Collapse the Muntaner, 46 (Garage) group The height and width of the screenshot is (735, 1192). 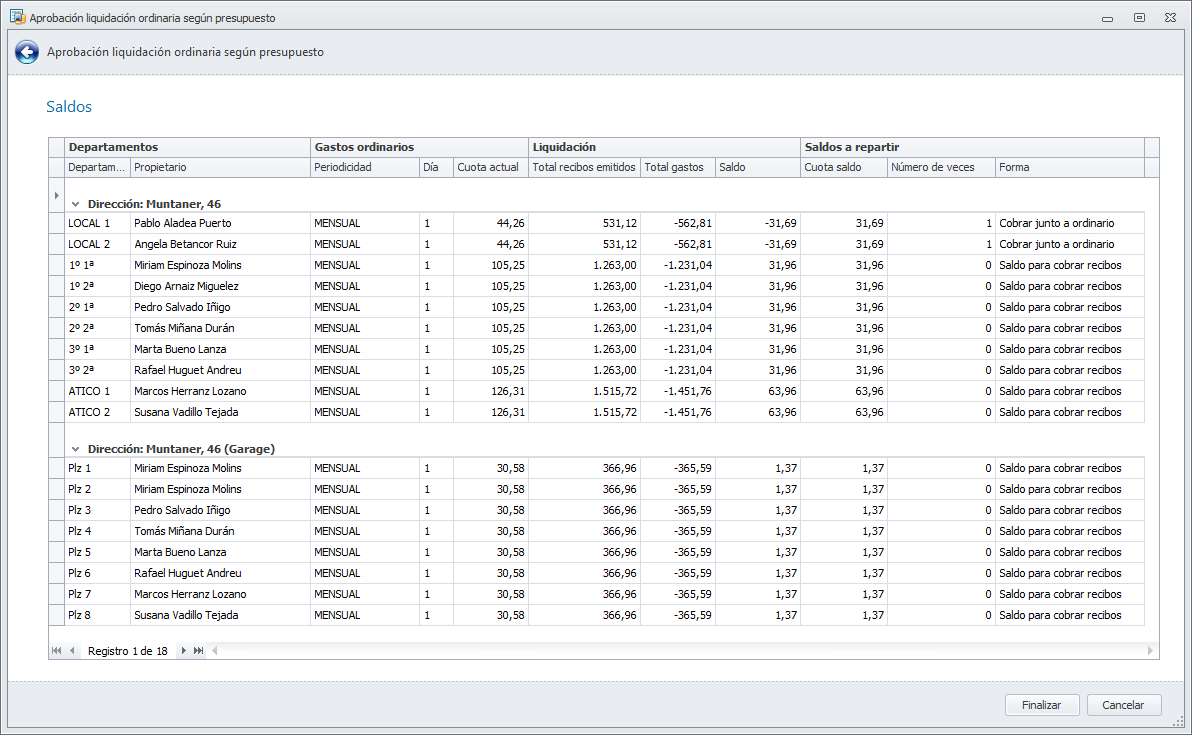click(x=75, y=449)
